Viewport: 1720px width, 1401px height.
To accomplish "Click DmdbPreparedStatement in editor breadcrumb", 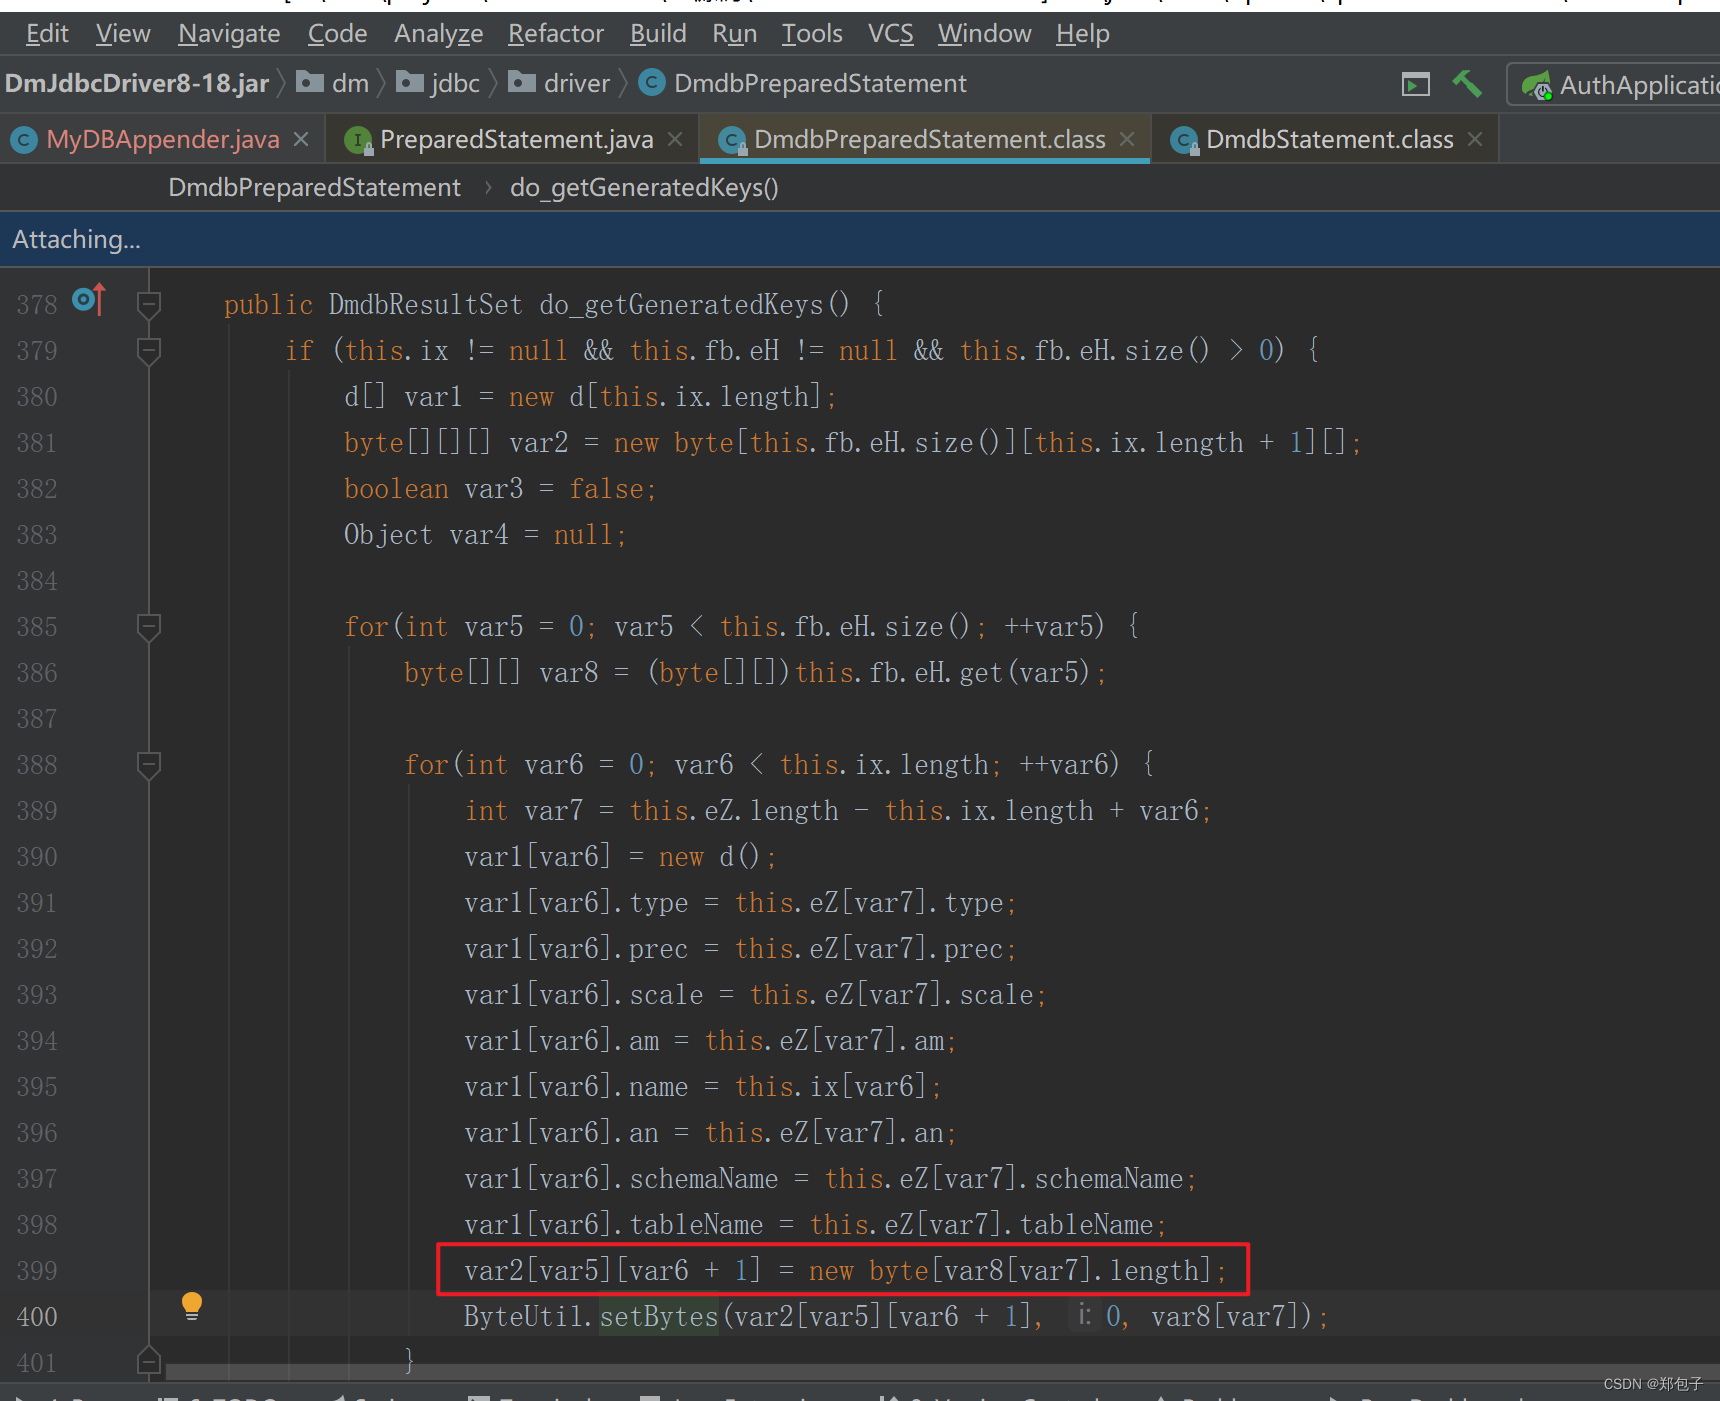I will (x=314, y=188).
